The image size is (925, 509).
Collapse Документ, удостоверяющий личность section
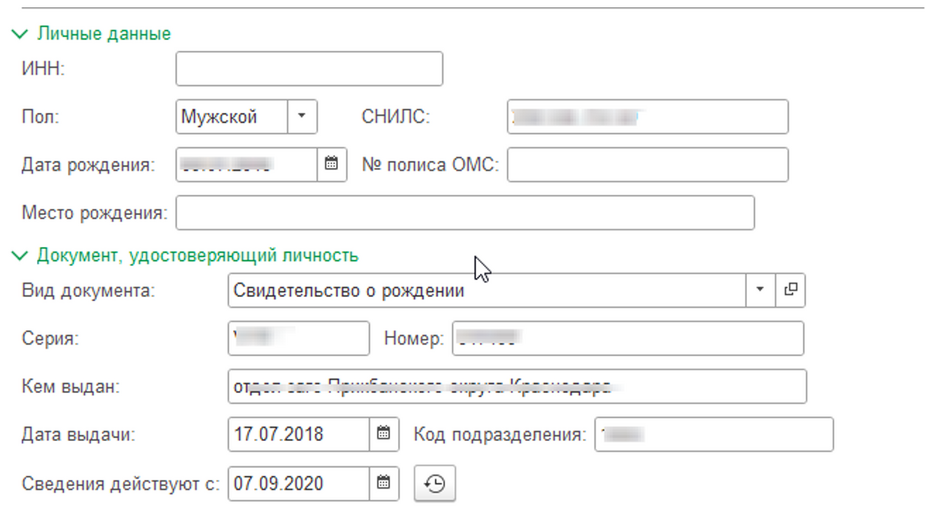click(x=19, y=256)
